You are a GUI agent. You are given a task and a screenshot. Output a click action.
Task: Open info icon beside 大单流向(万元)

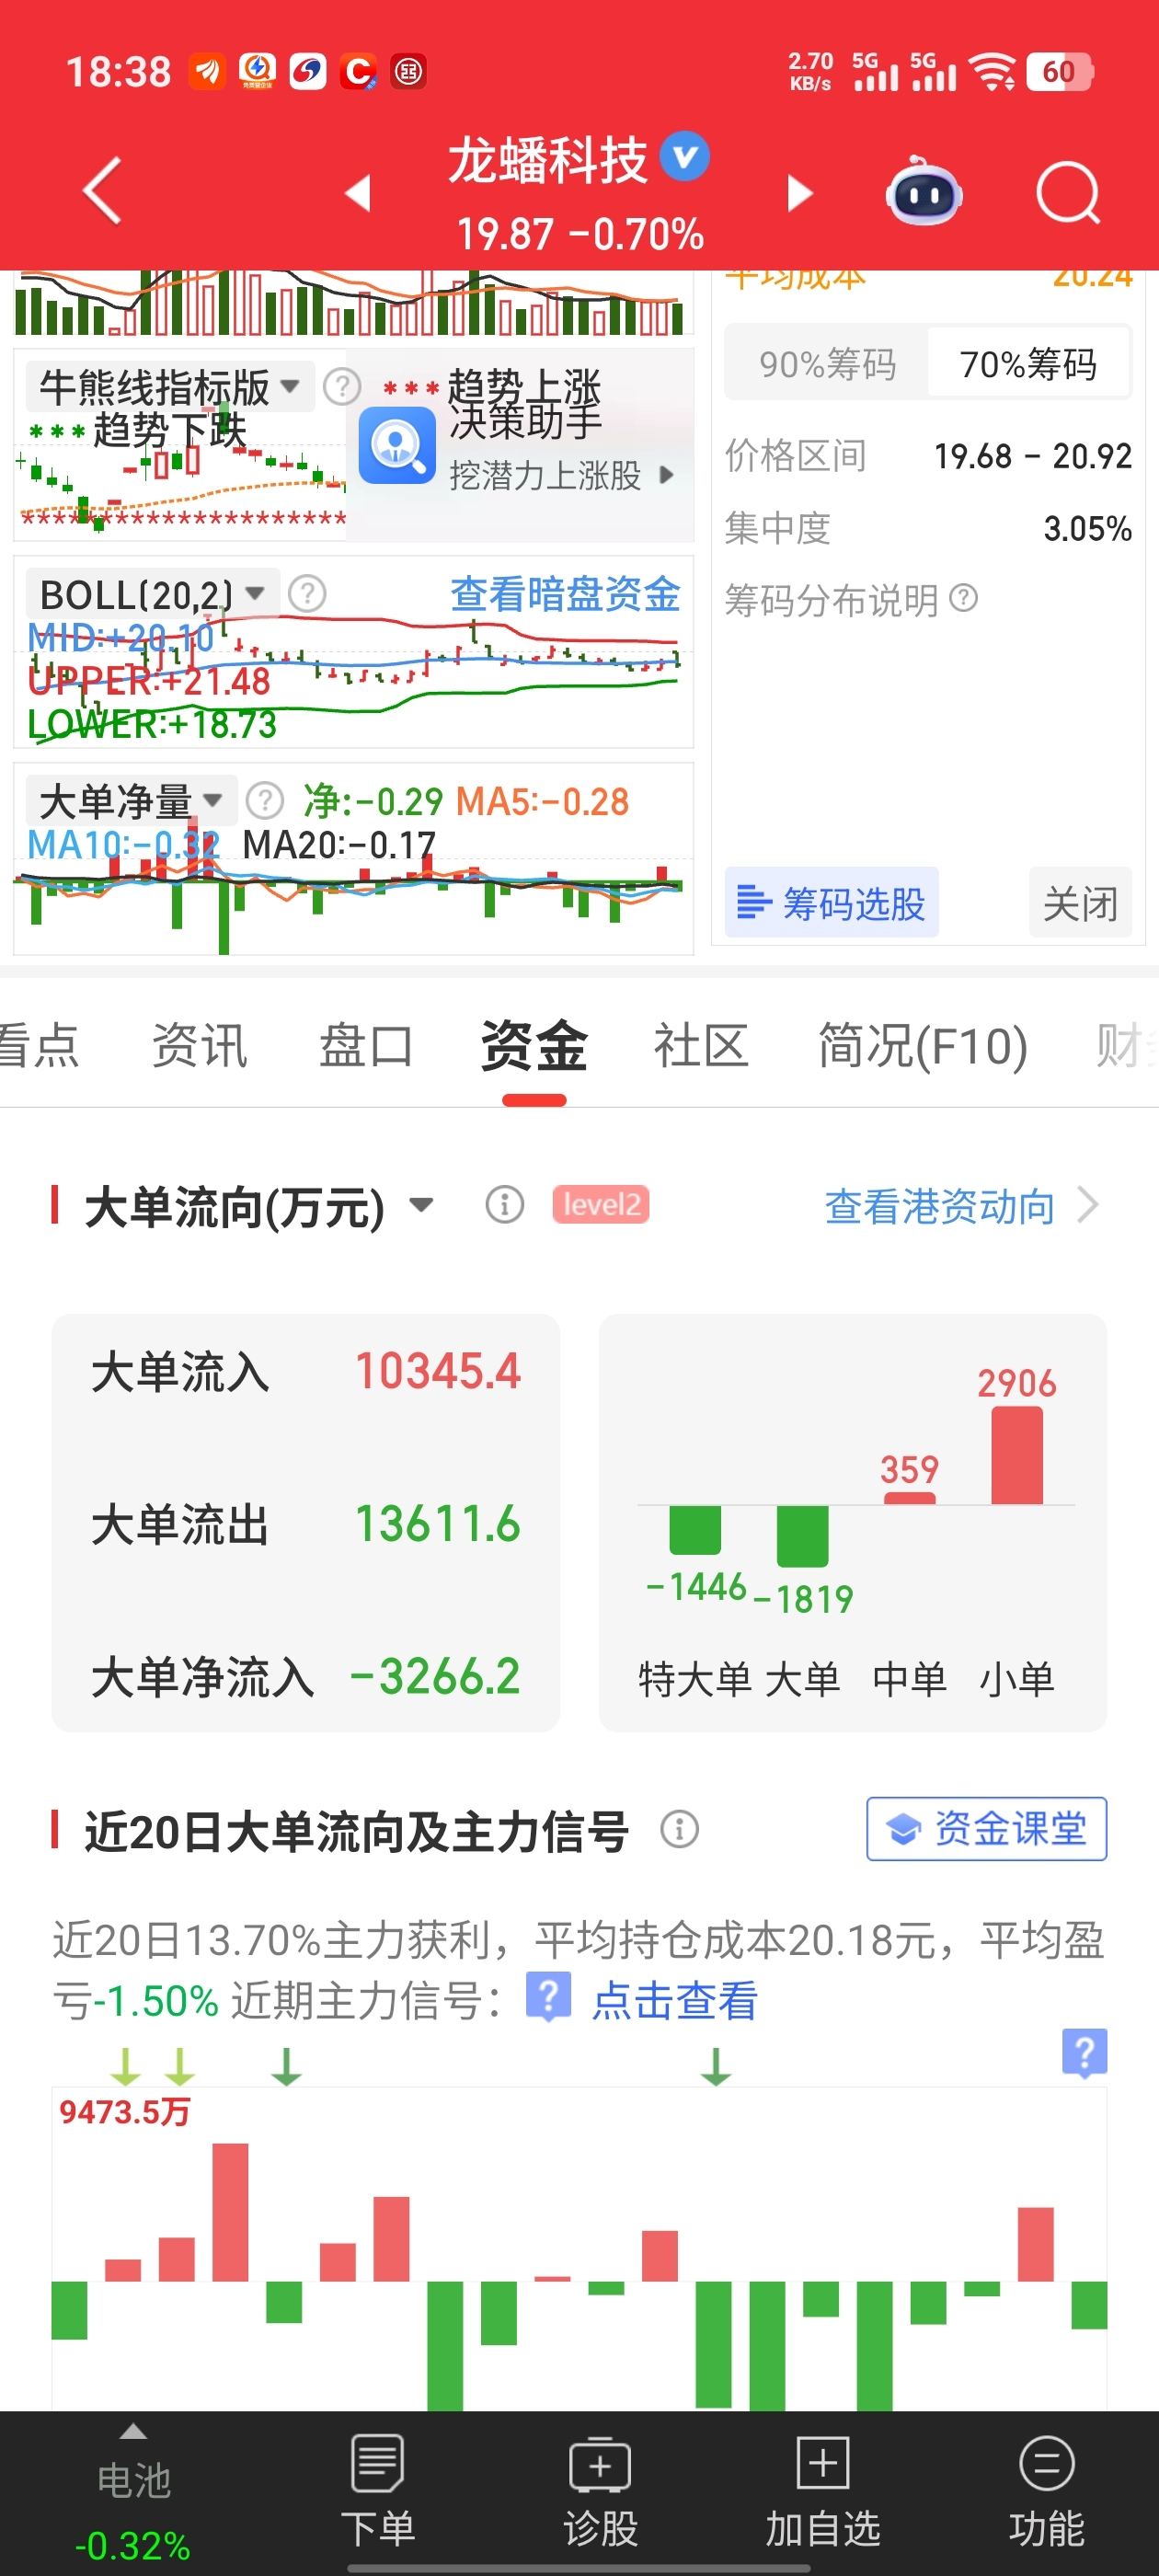point(505,1204)
